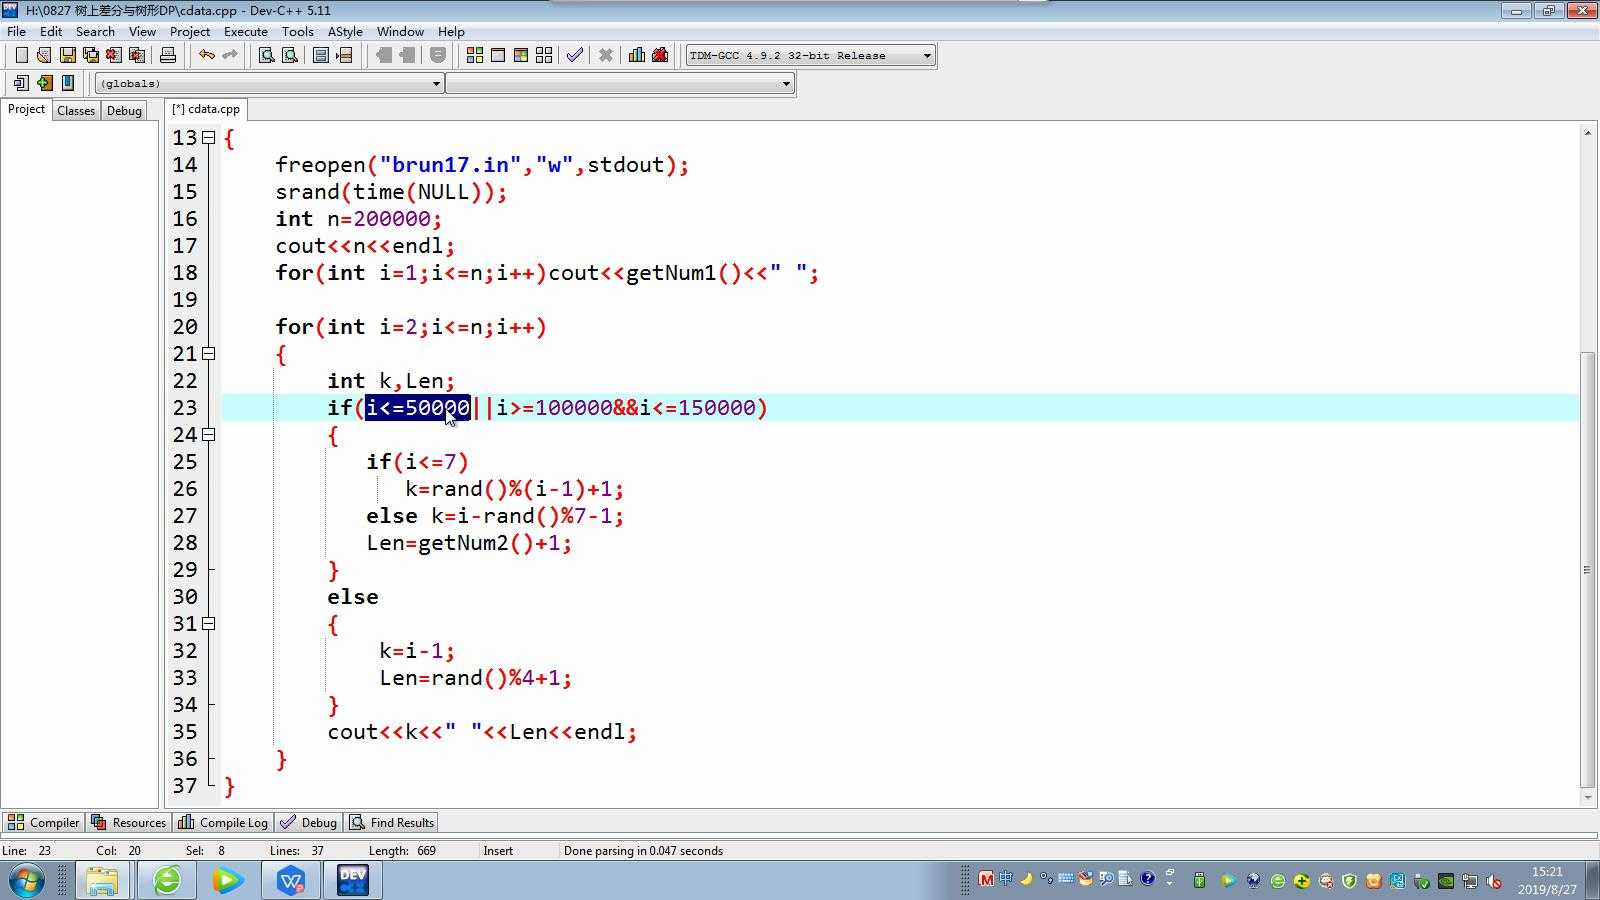Viewport: 1600px width, 900px height.
Task: Click the Close All toolbar icon
Action: pos(136,55)
